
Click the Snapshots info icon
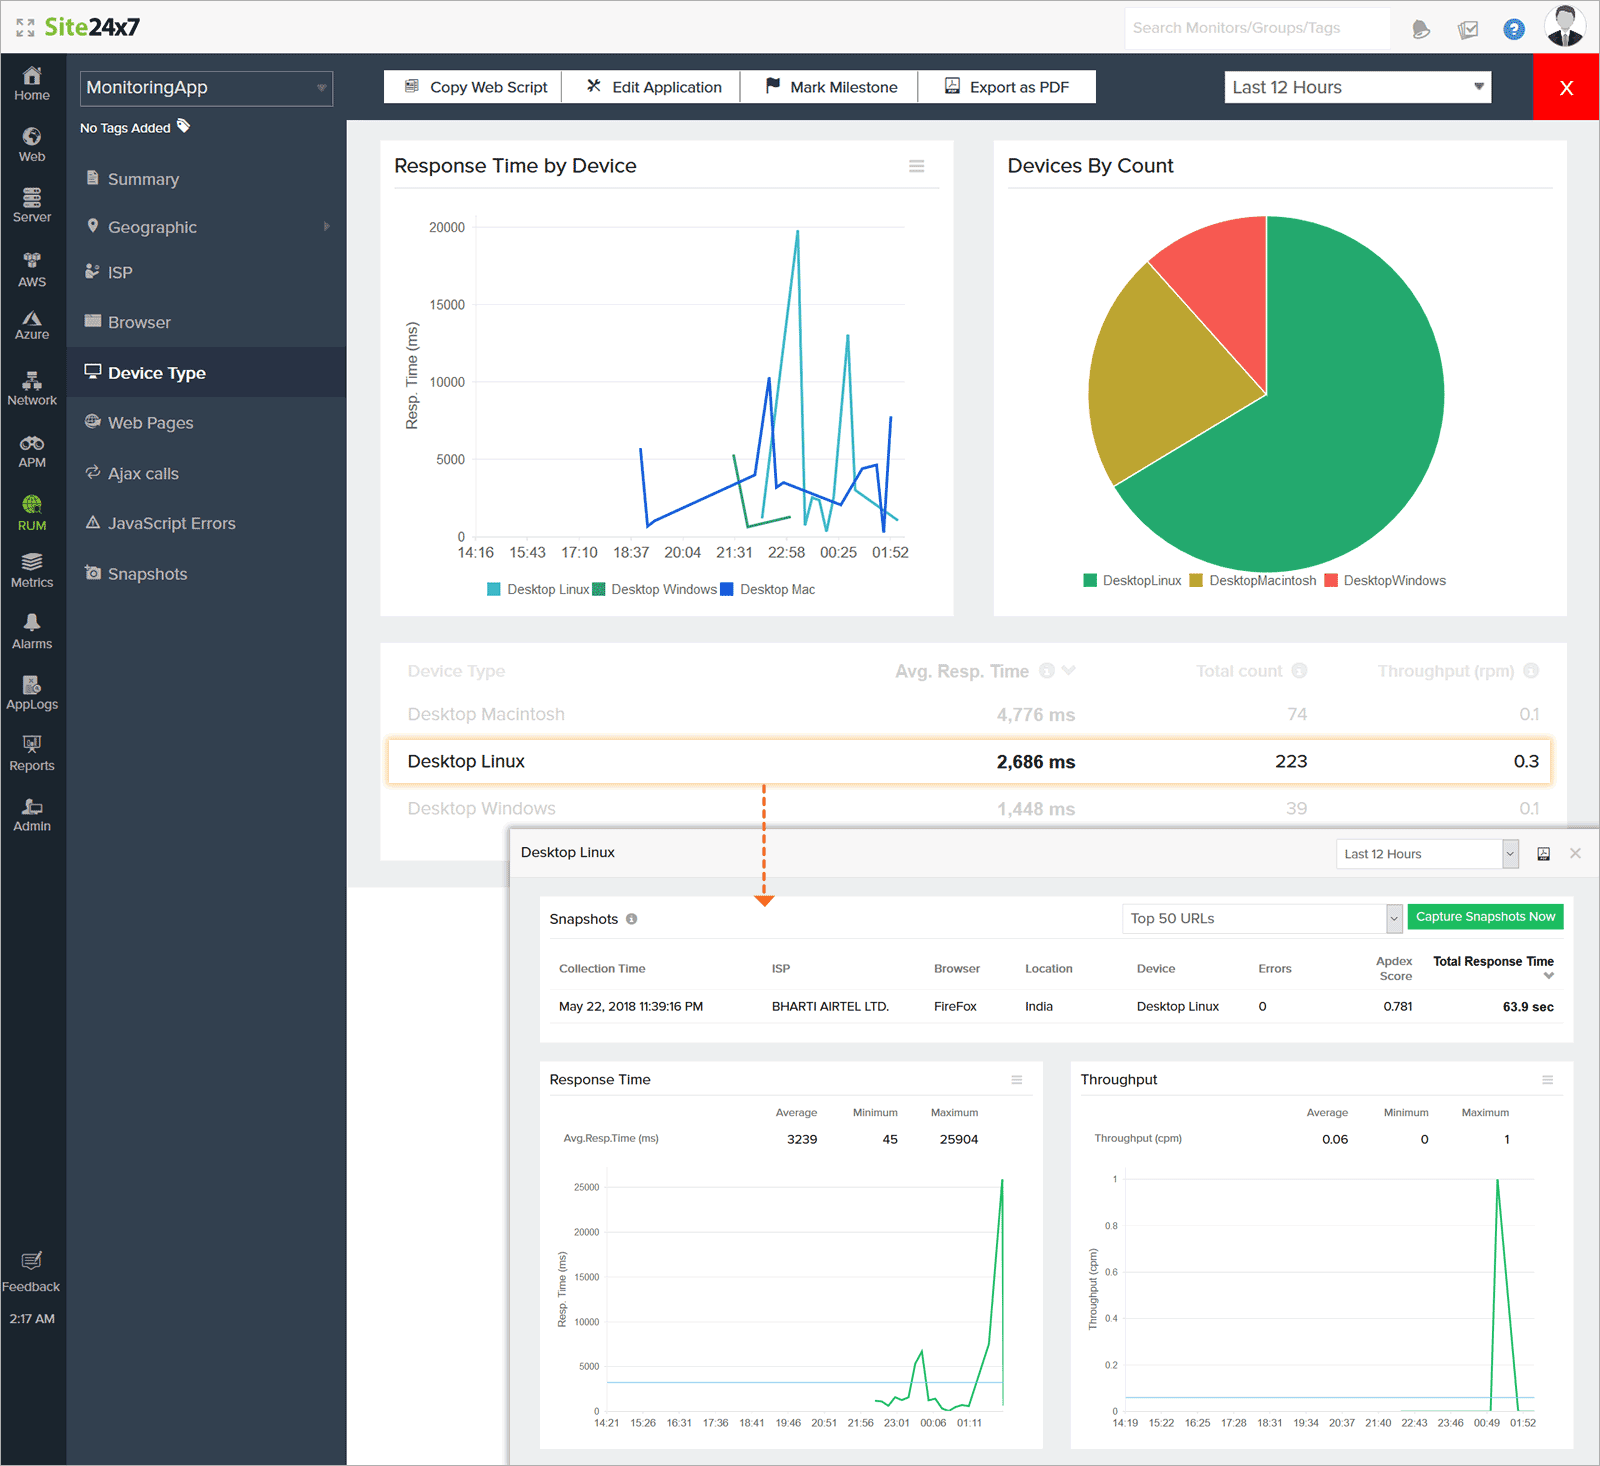click(631, 919)
